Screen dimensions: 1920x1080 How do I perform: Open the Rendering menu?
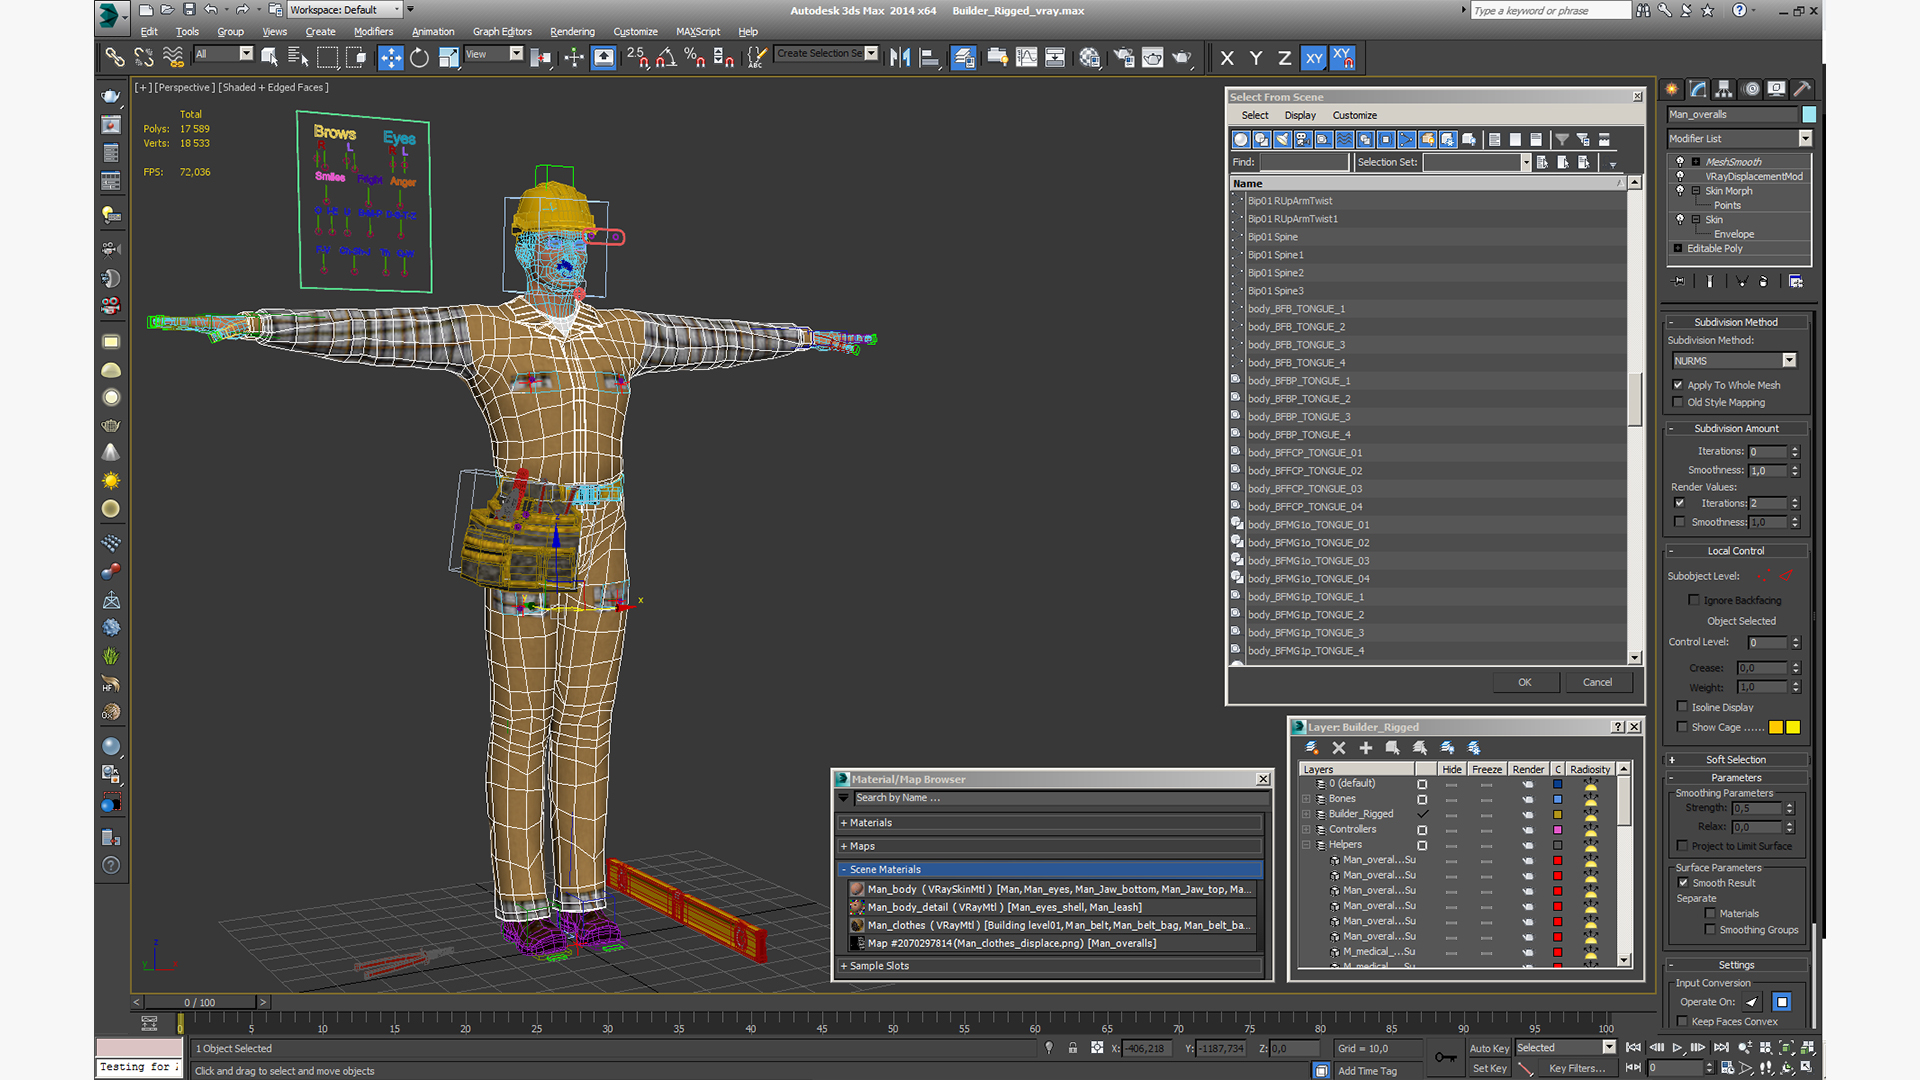(x=571, y=32)
